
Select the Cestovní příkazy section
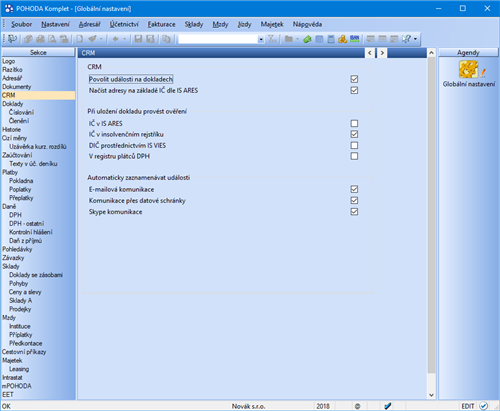click(24, 352)
